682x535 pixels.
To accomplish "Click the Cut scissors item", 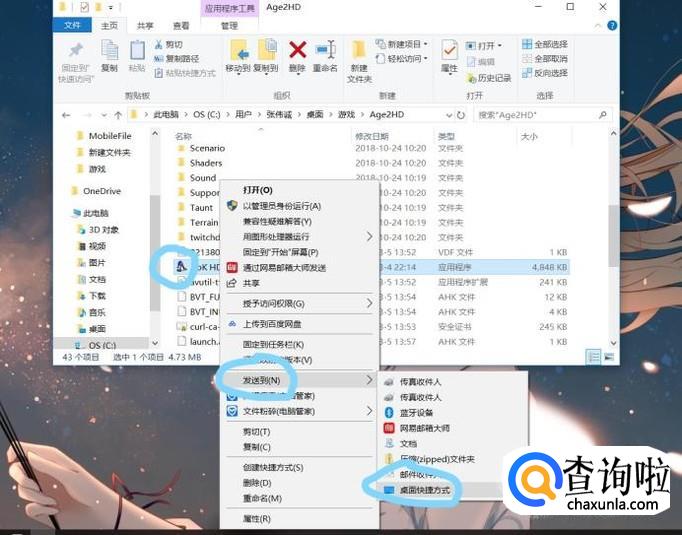I will point(168,44).
